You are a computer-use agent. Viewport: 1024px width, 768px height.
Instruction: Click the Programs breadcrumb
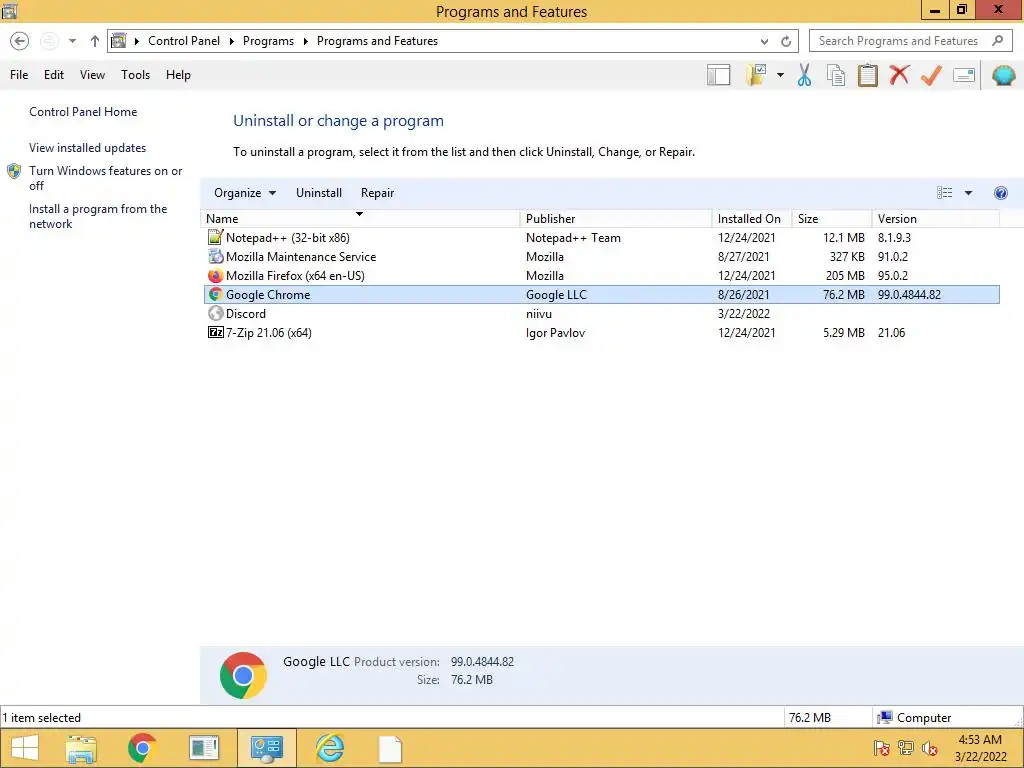(x=268, y=40)
